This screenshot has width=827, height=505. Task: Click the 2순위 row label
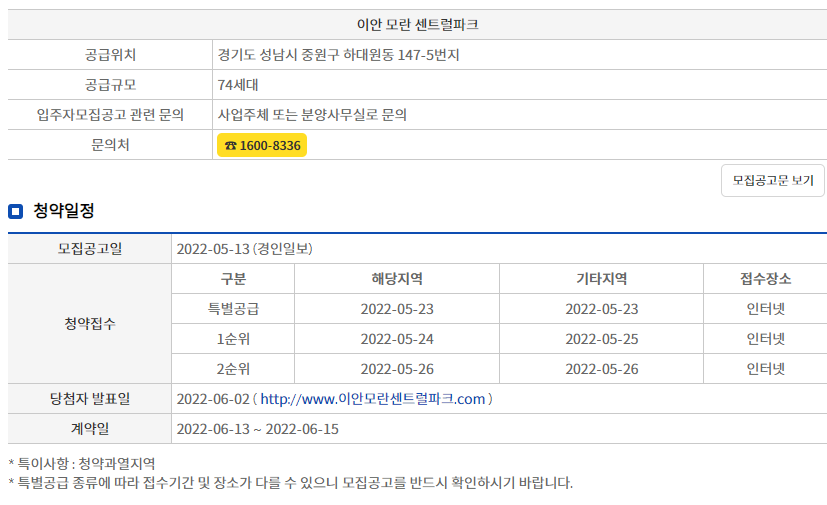(233, 369)
